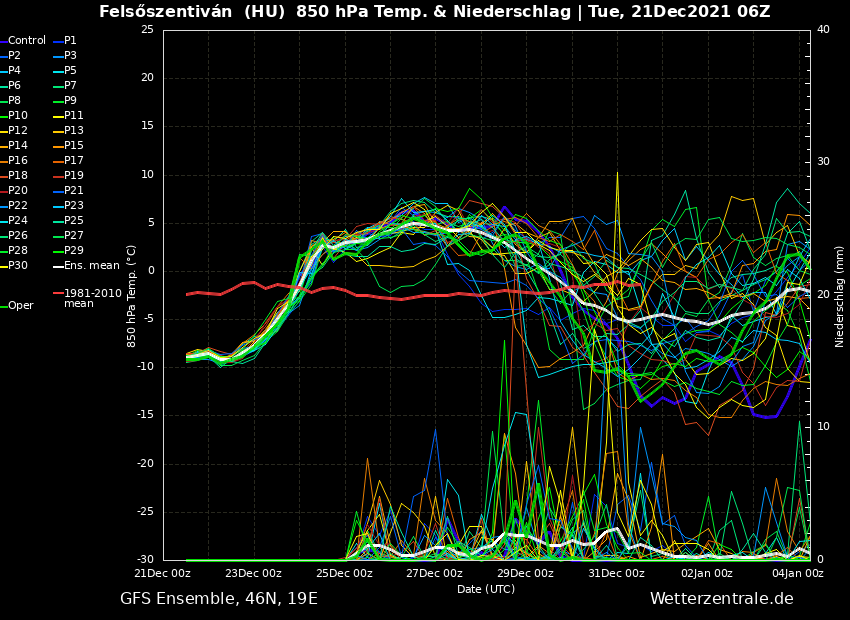Select the Ens. mean legend entry
Image resolution: width=850 pixels, height=620 pixels.
[x=91, y=266]
